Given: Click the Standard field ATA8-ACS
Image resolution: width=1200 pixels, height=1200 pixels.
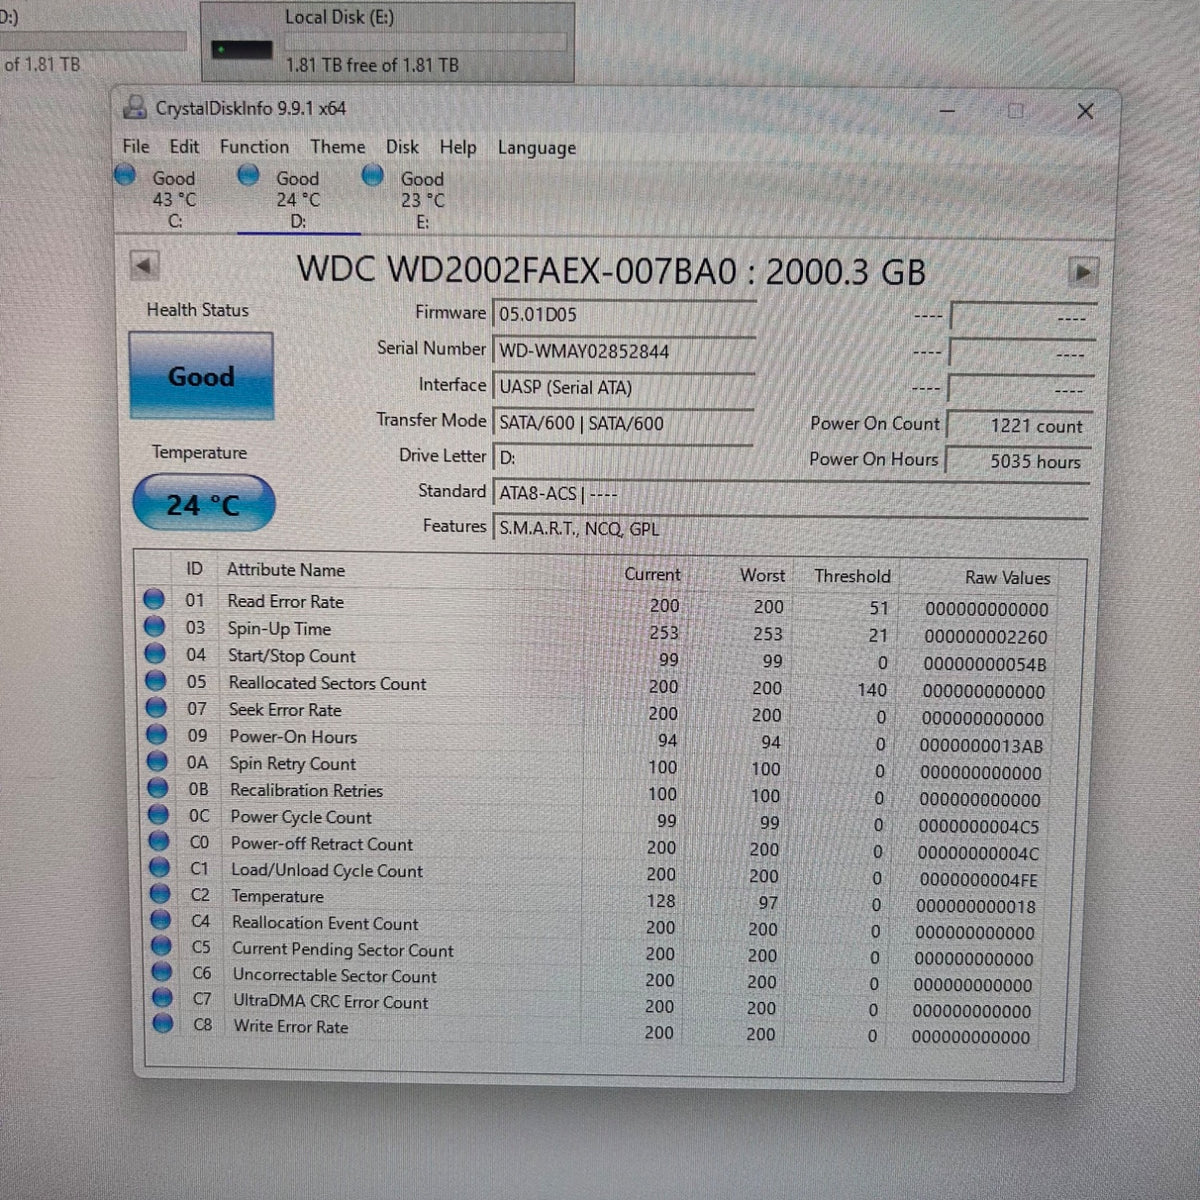Looking at the screenshot, I should point(790,493).
